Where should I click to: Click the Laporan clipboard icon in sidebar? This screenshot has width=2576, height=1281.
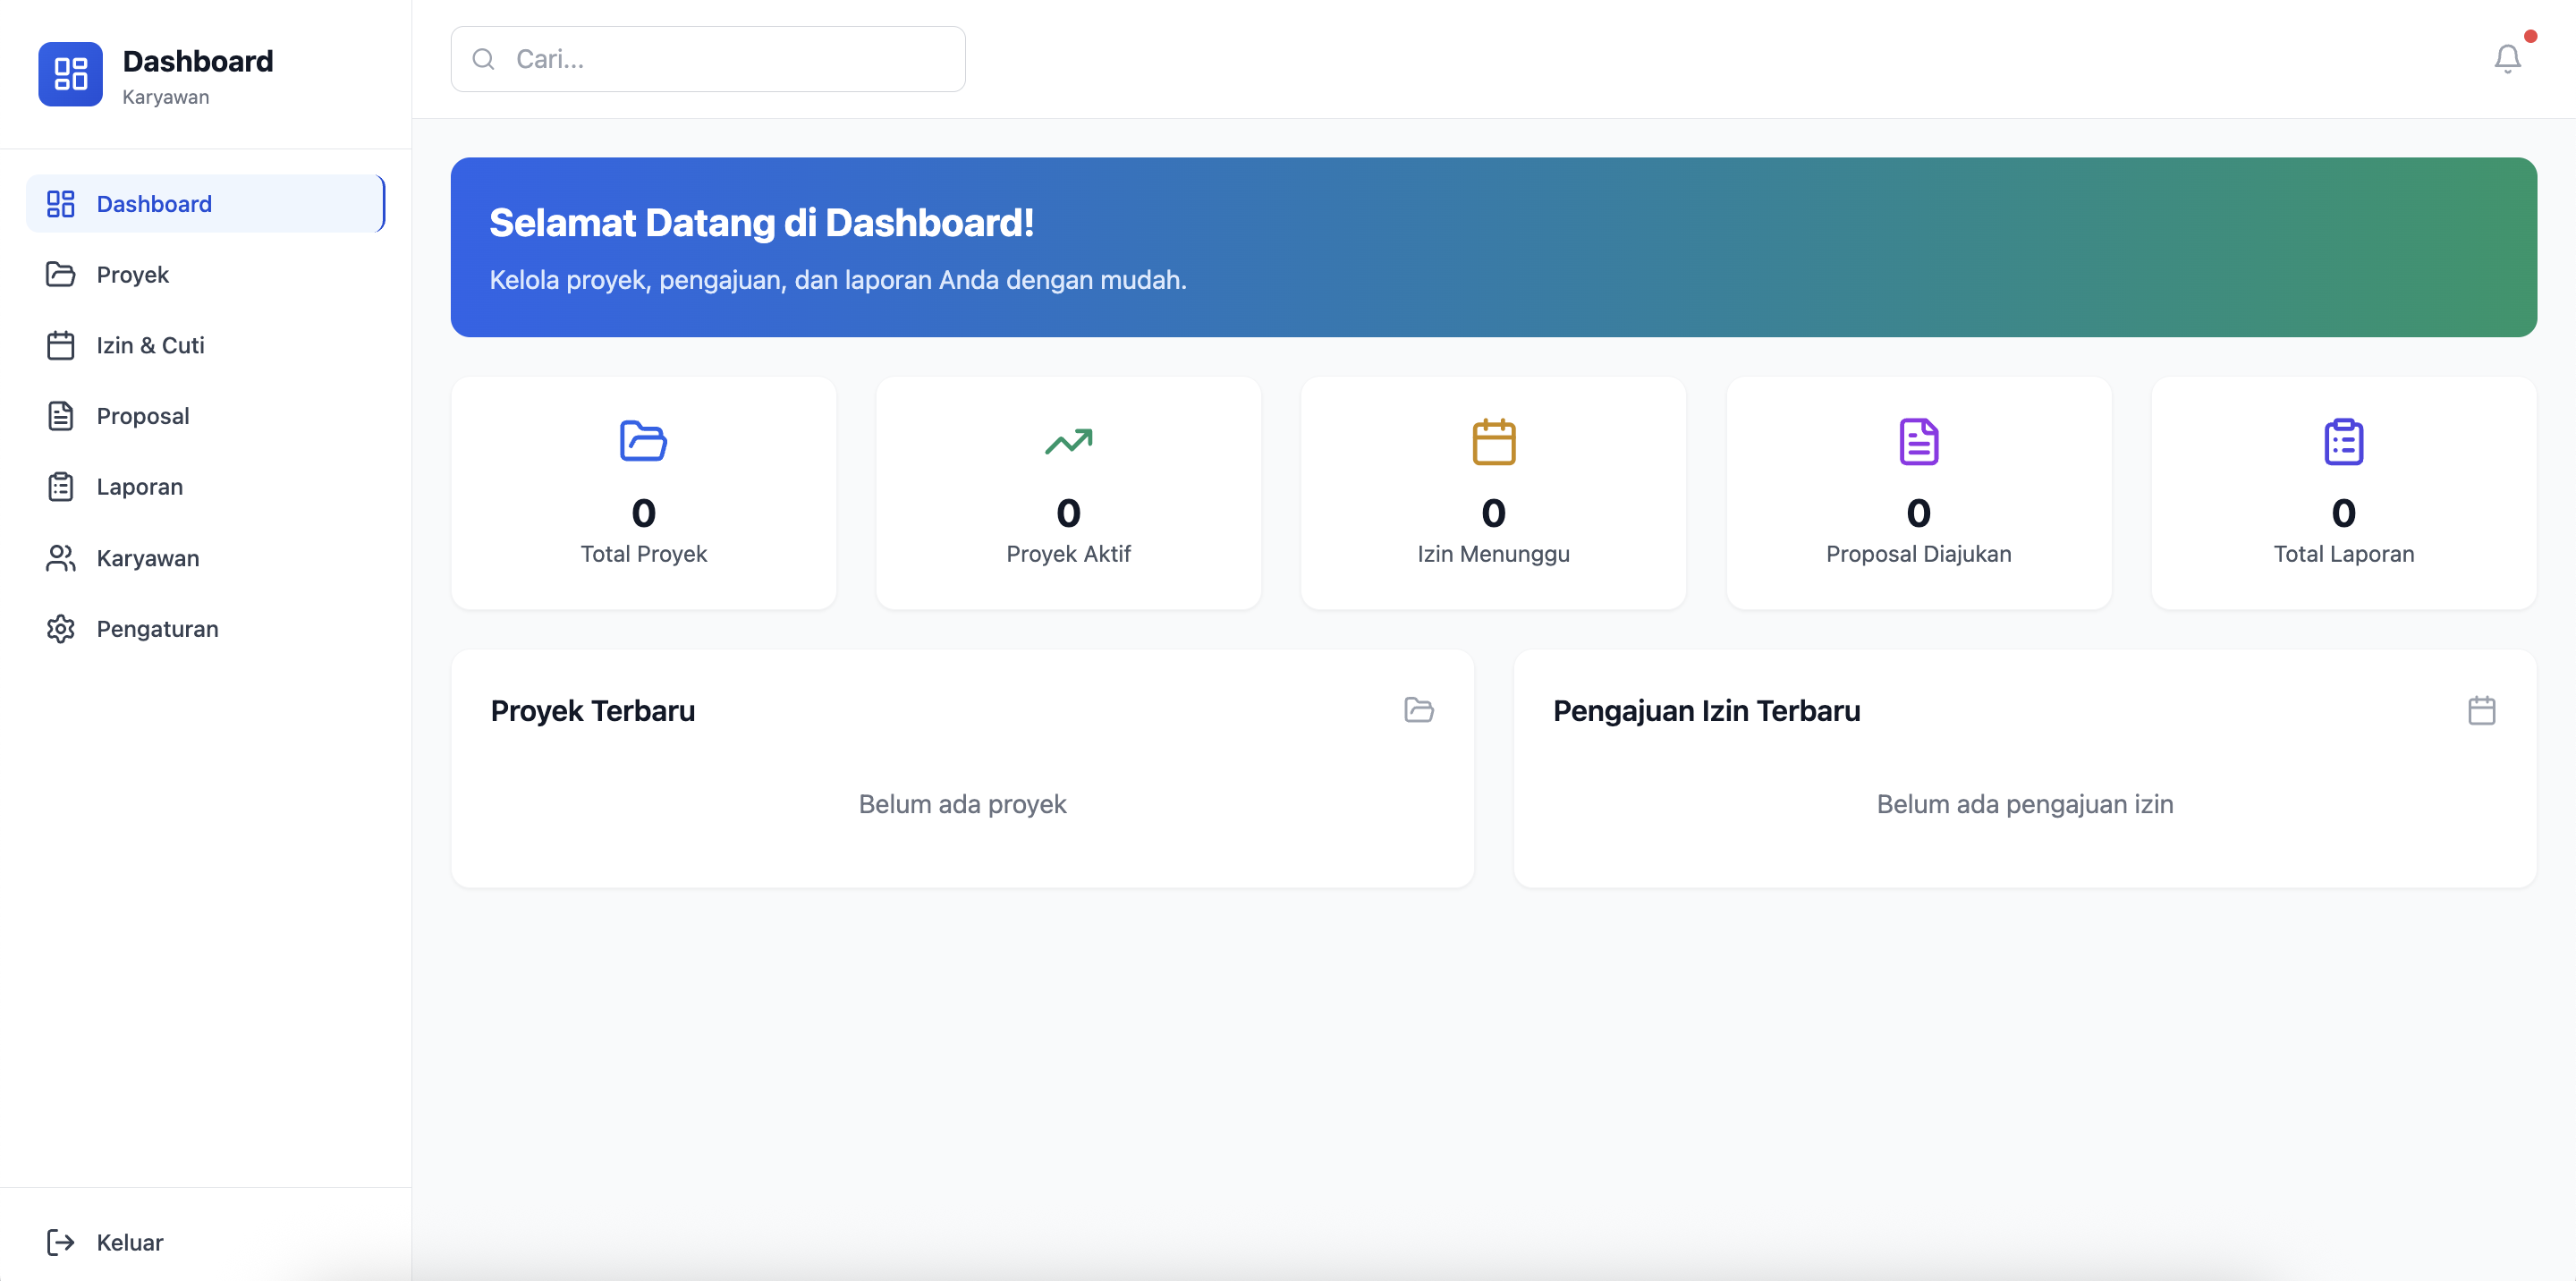click(61, 487)
